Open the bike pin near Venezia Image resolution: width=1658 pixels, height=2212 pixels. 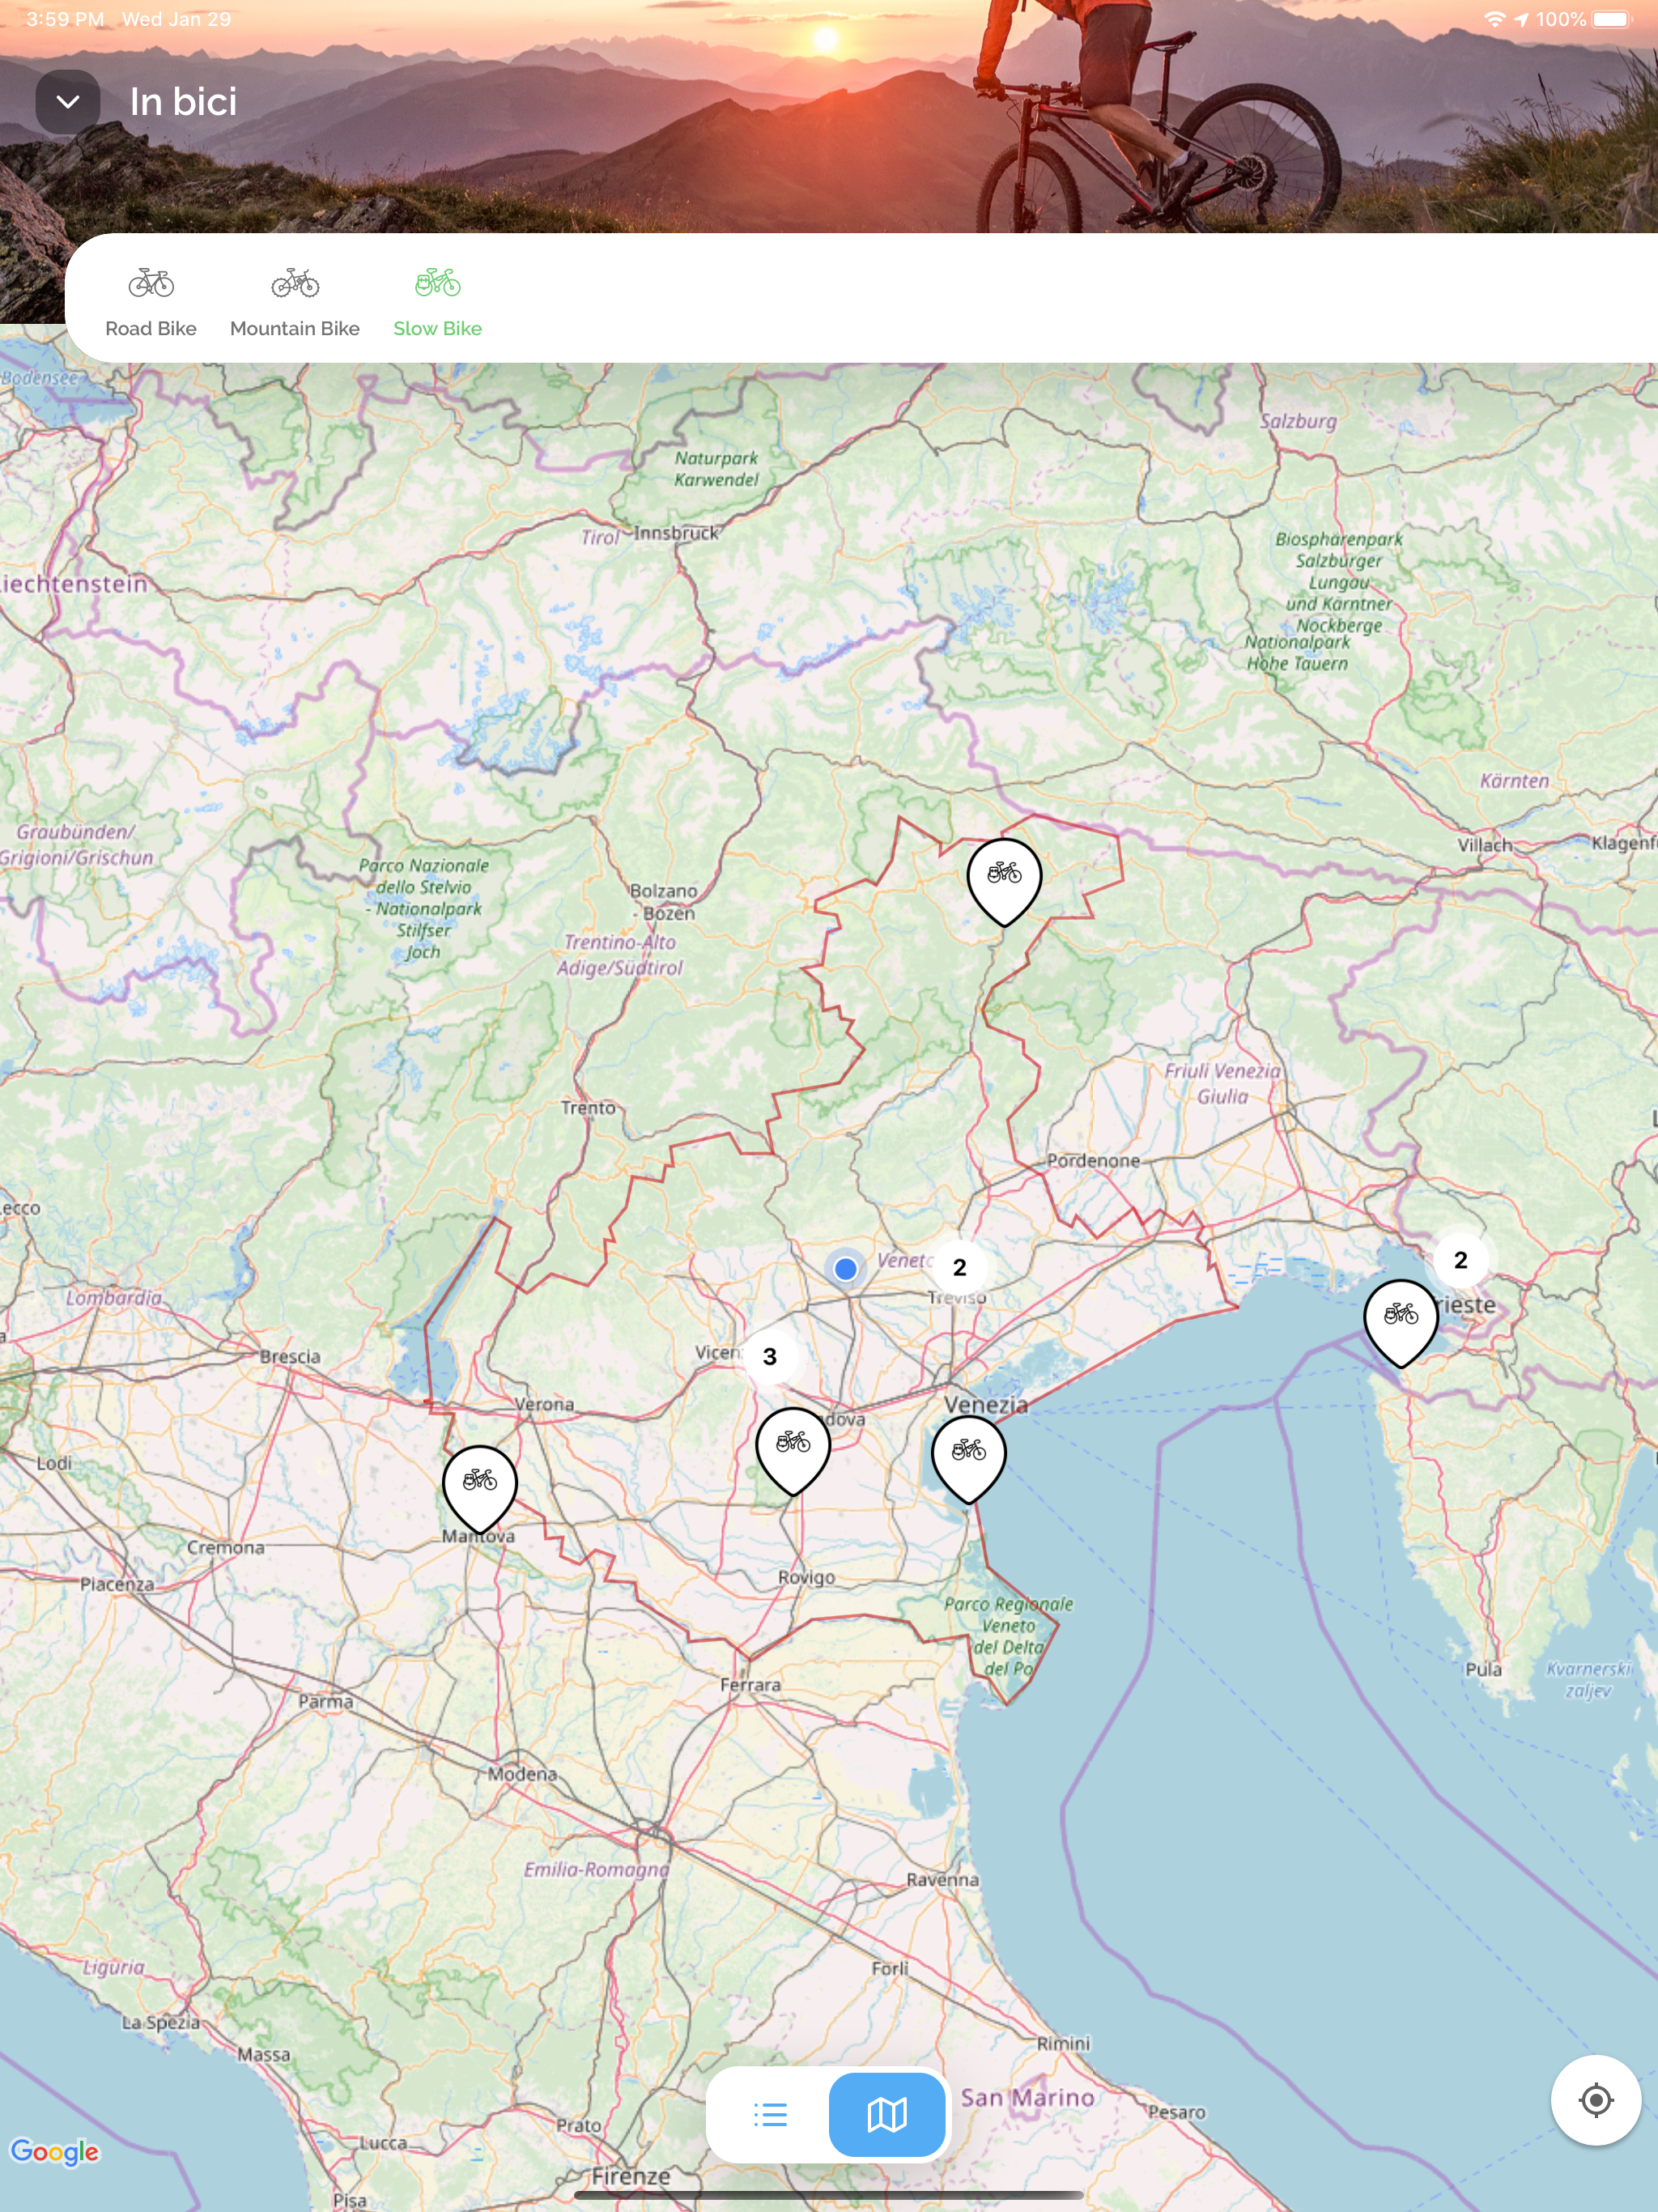click(968, 1452)
